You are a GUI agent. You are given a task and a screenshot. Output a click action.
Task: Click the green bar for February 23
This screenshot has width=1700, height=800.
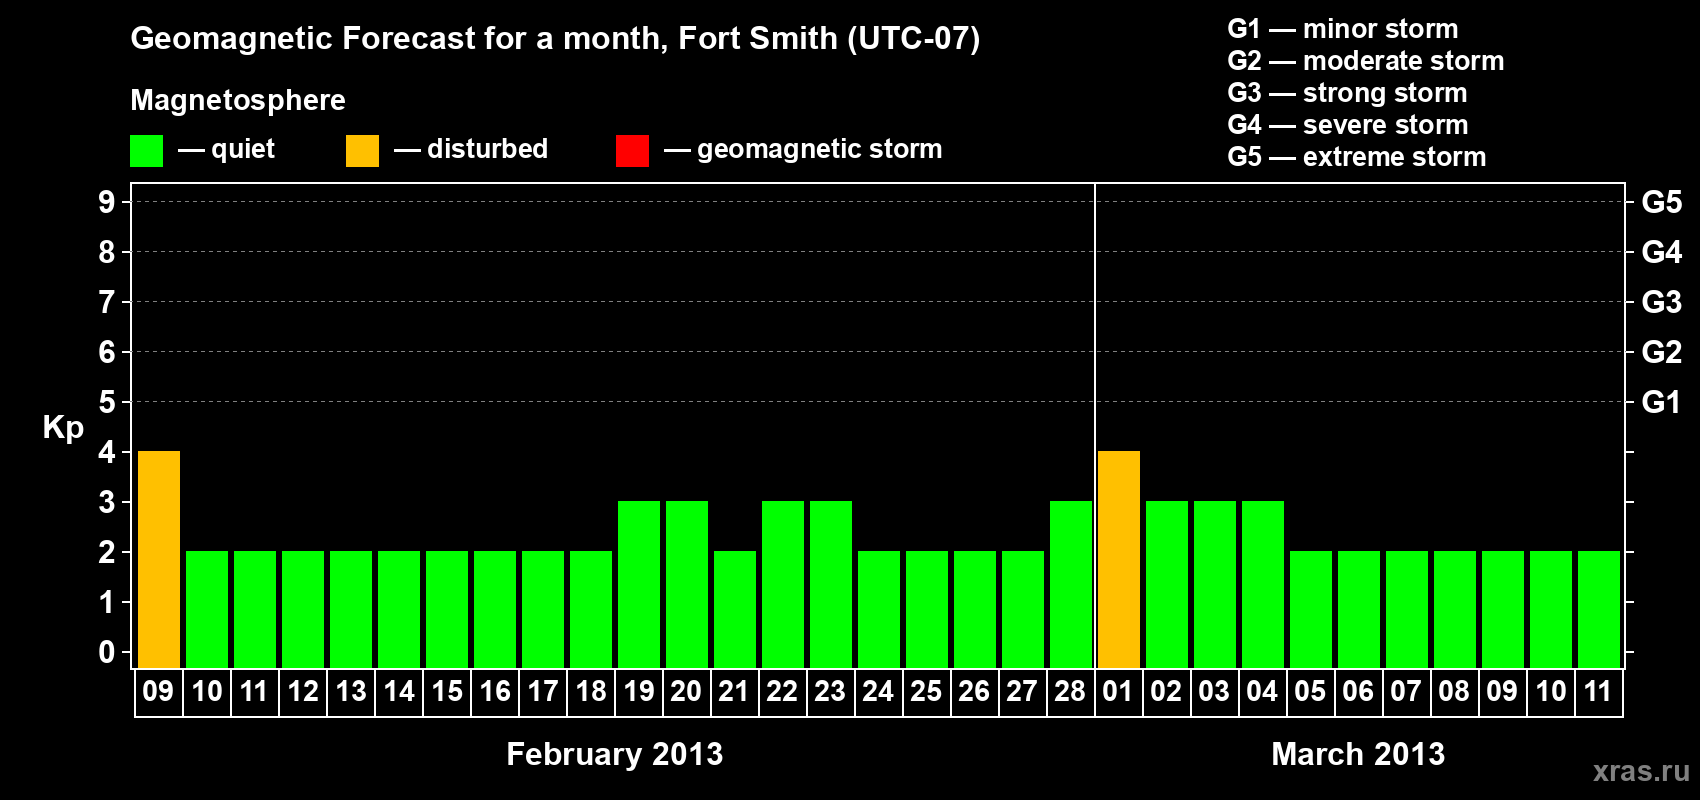(x=831, y=584)
